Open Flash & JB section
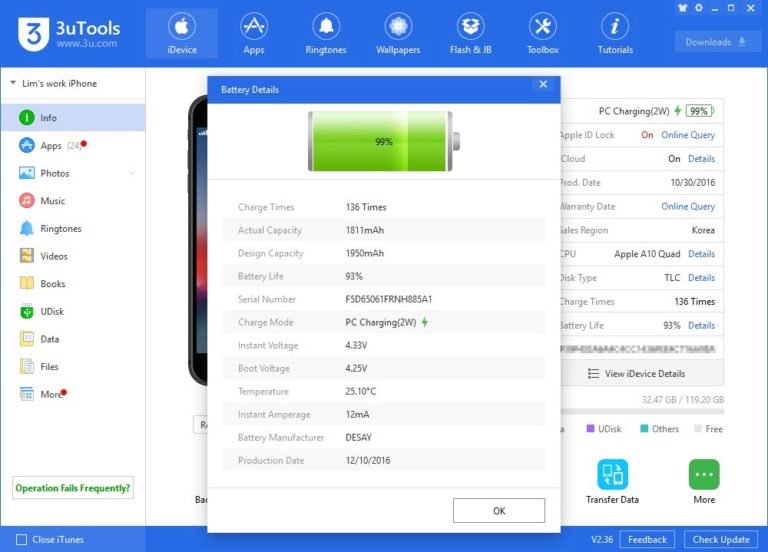768x552 pixels. [x=470, y=33]
